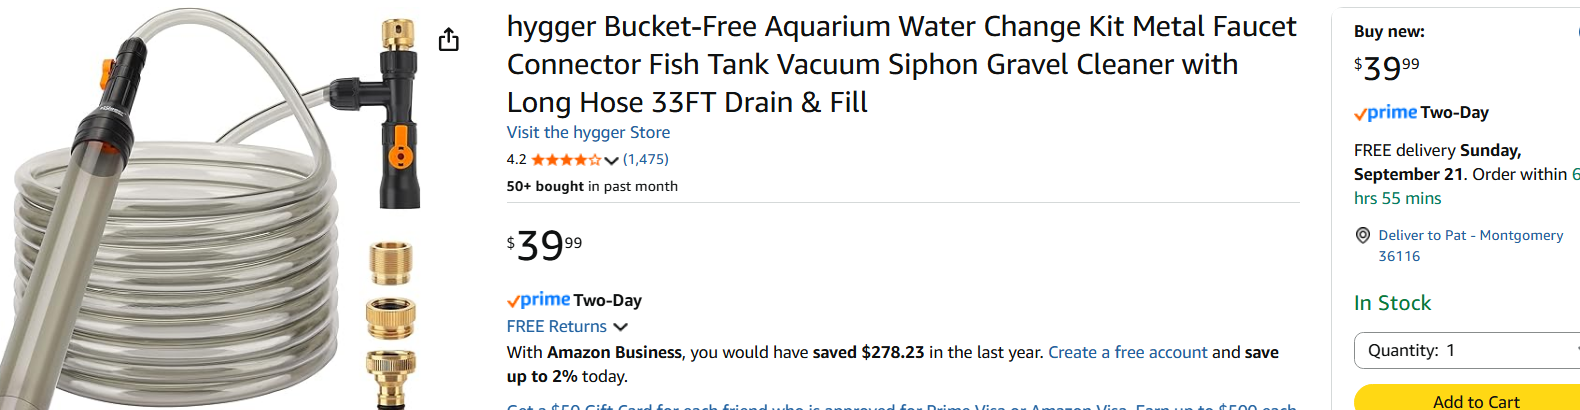Click the Prime logo in Buy new box
Viewport: 1580px width, 410px height.
(1386, 113)
